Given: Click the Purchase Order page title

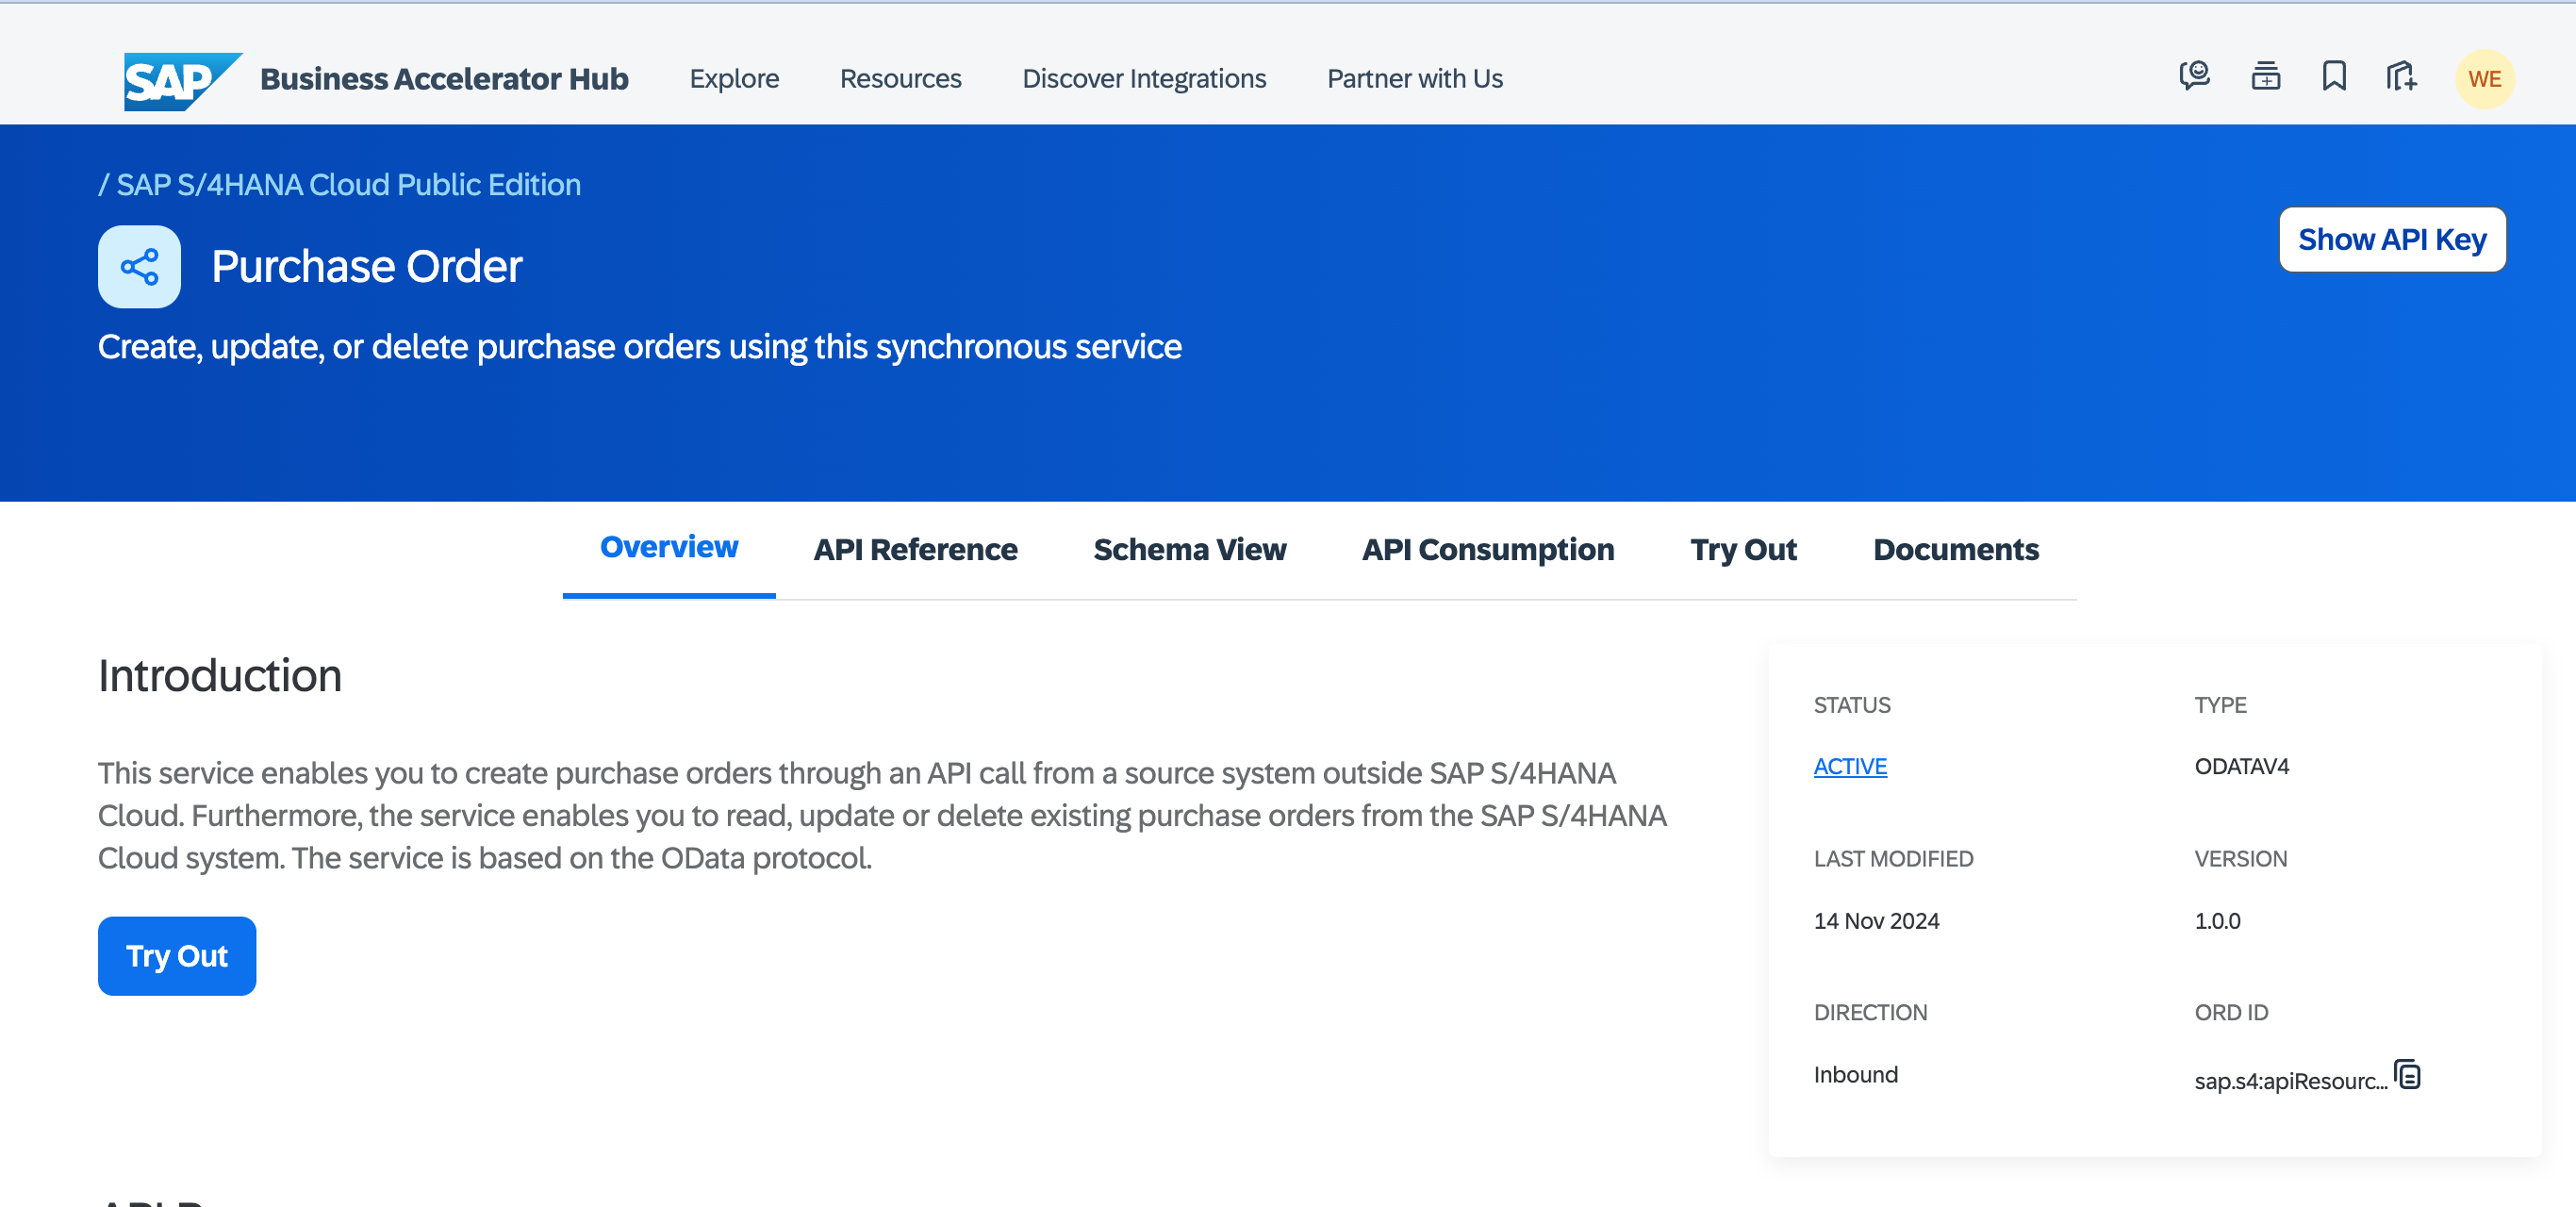Looking at the screenshot, I should [x=367, y=267].
